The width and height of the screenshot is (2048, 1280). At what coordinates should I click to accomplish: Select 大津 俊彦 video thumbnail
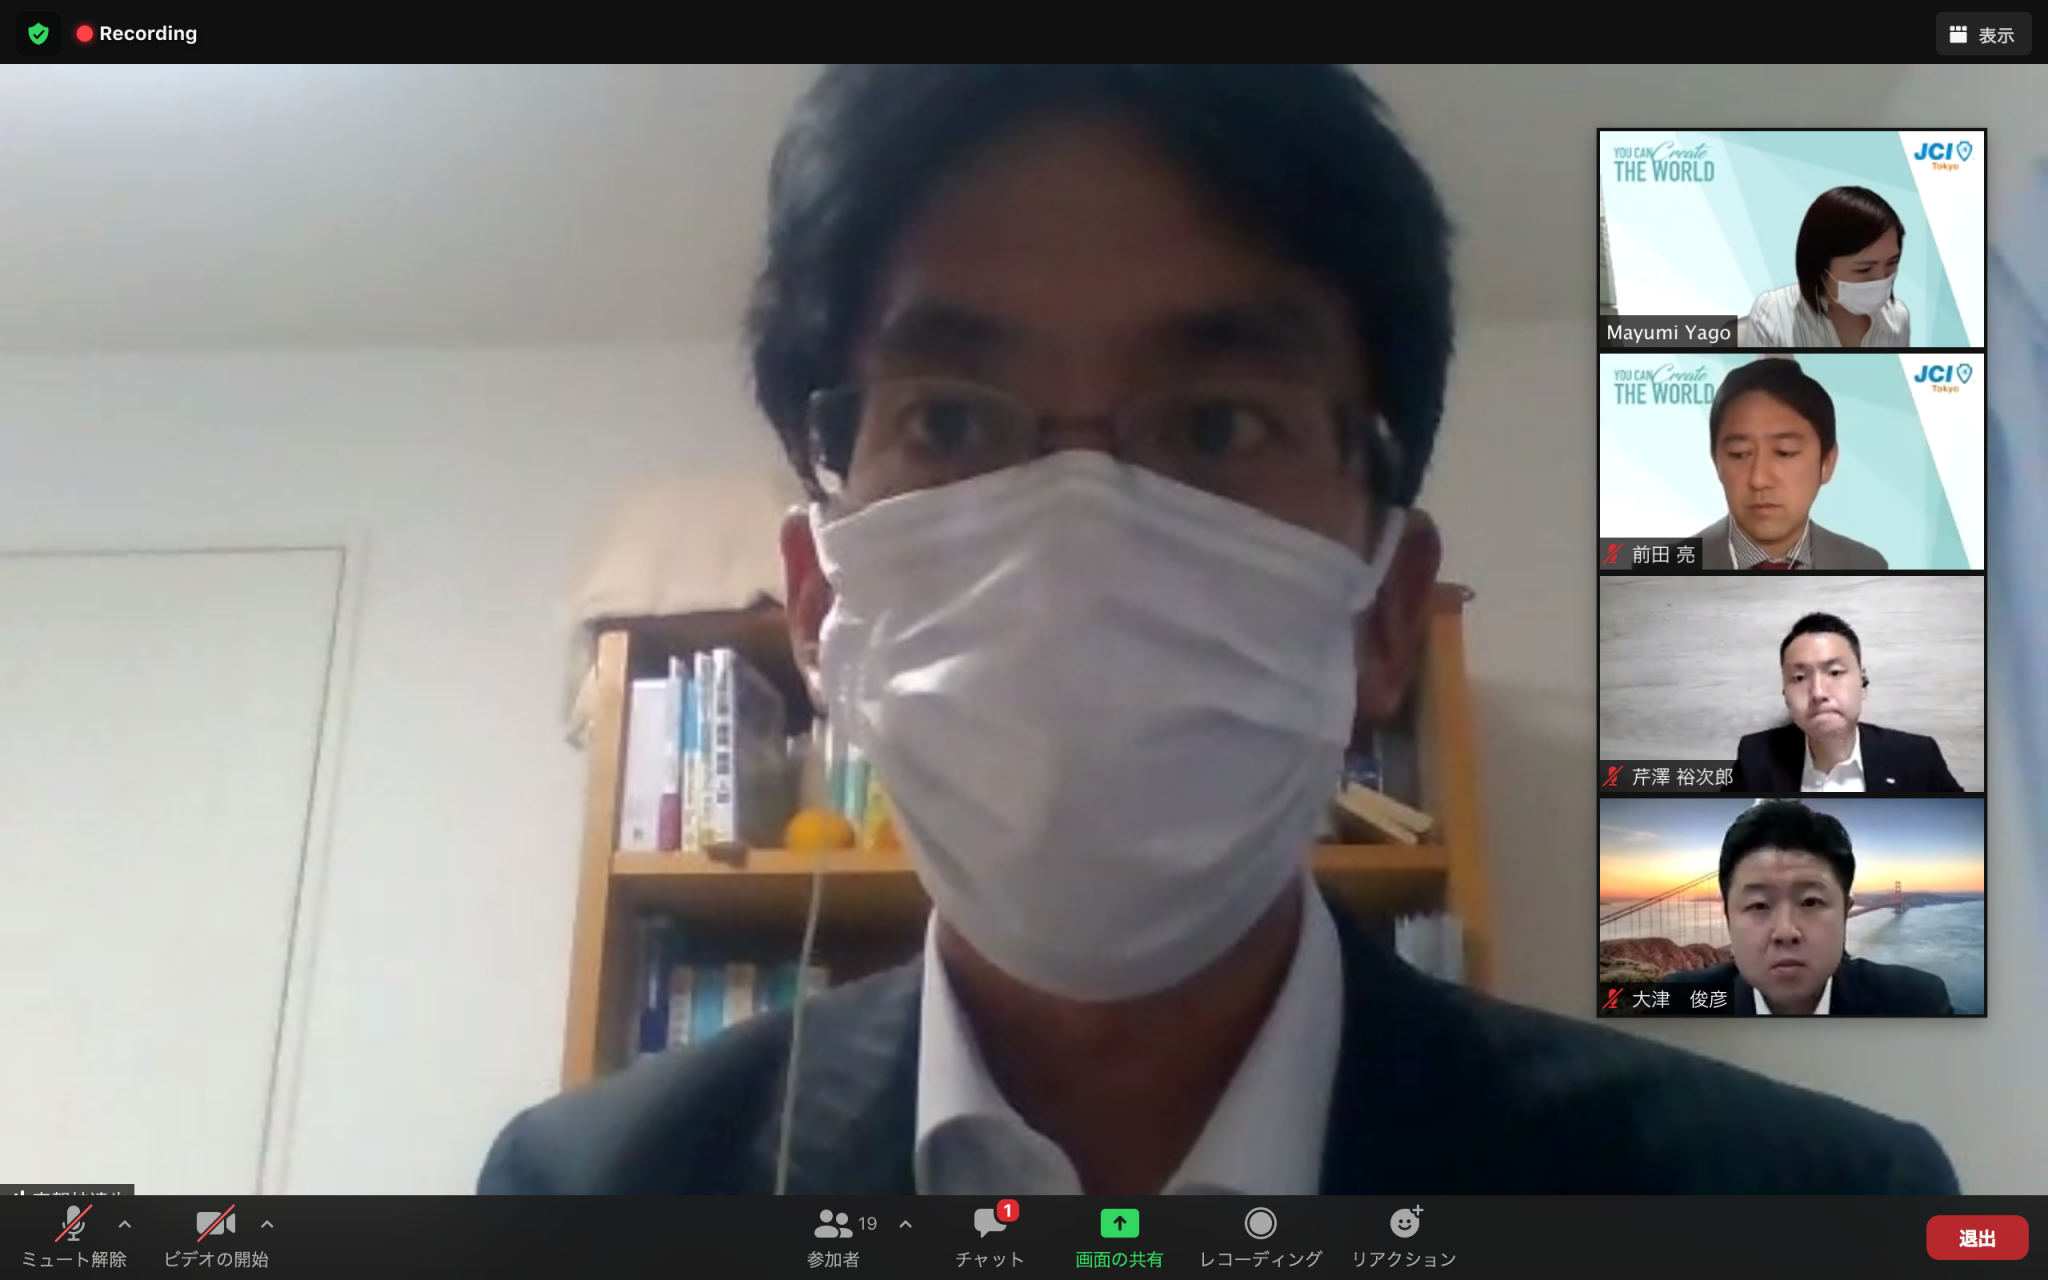click(1791, 907)
